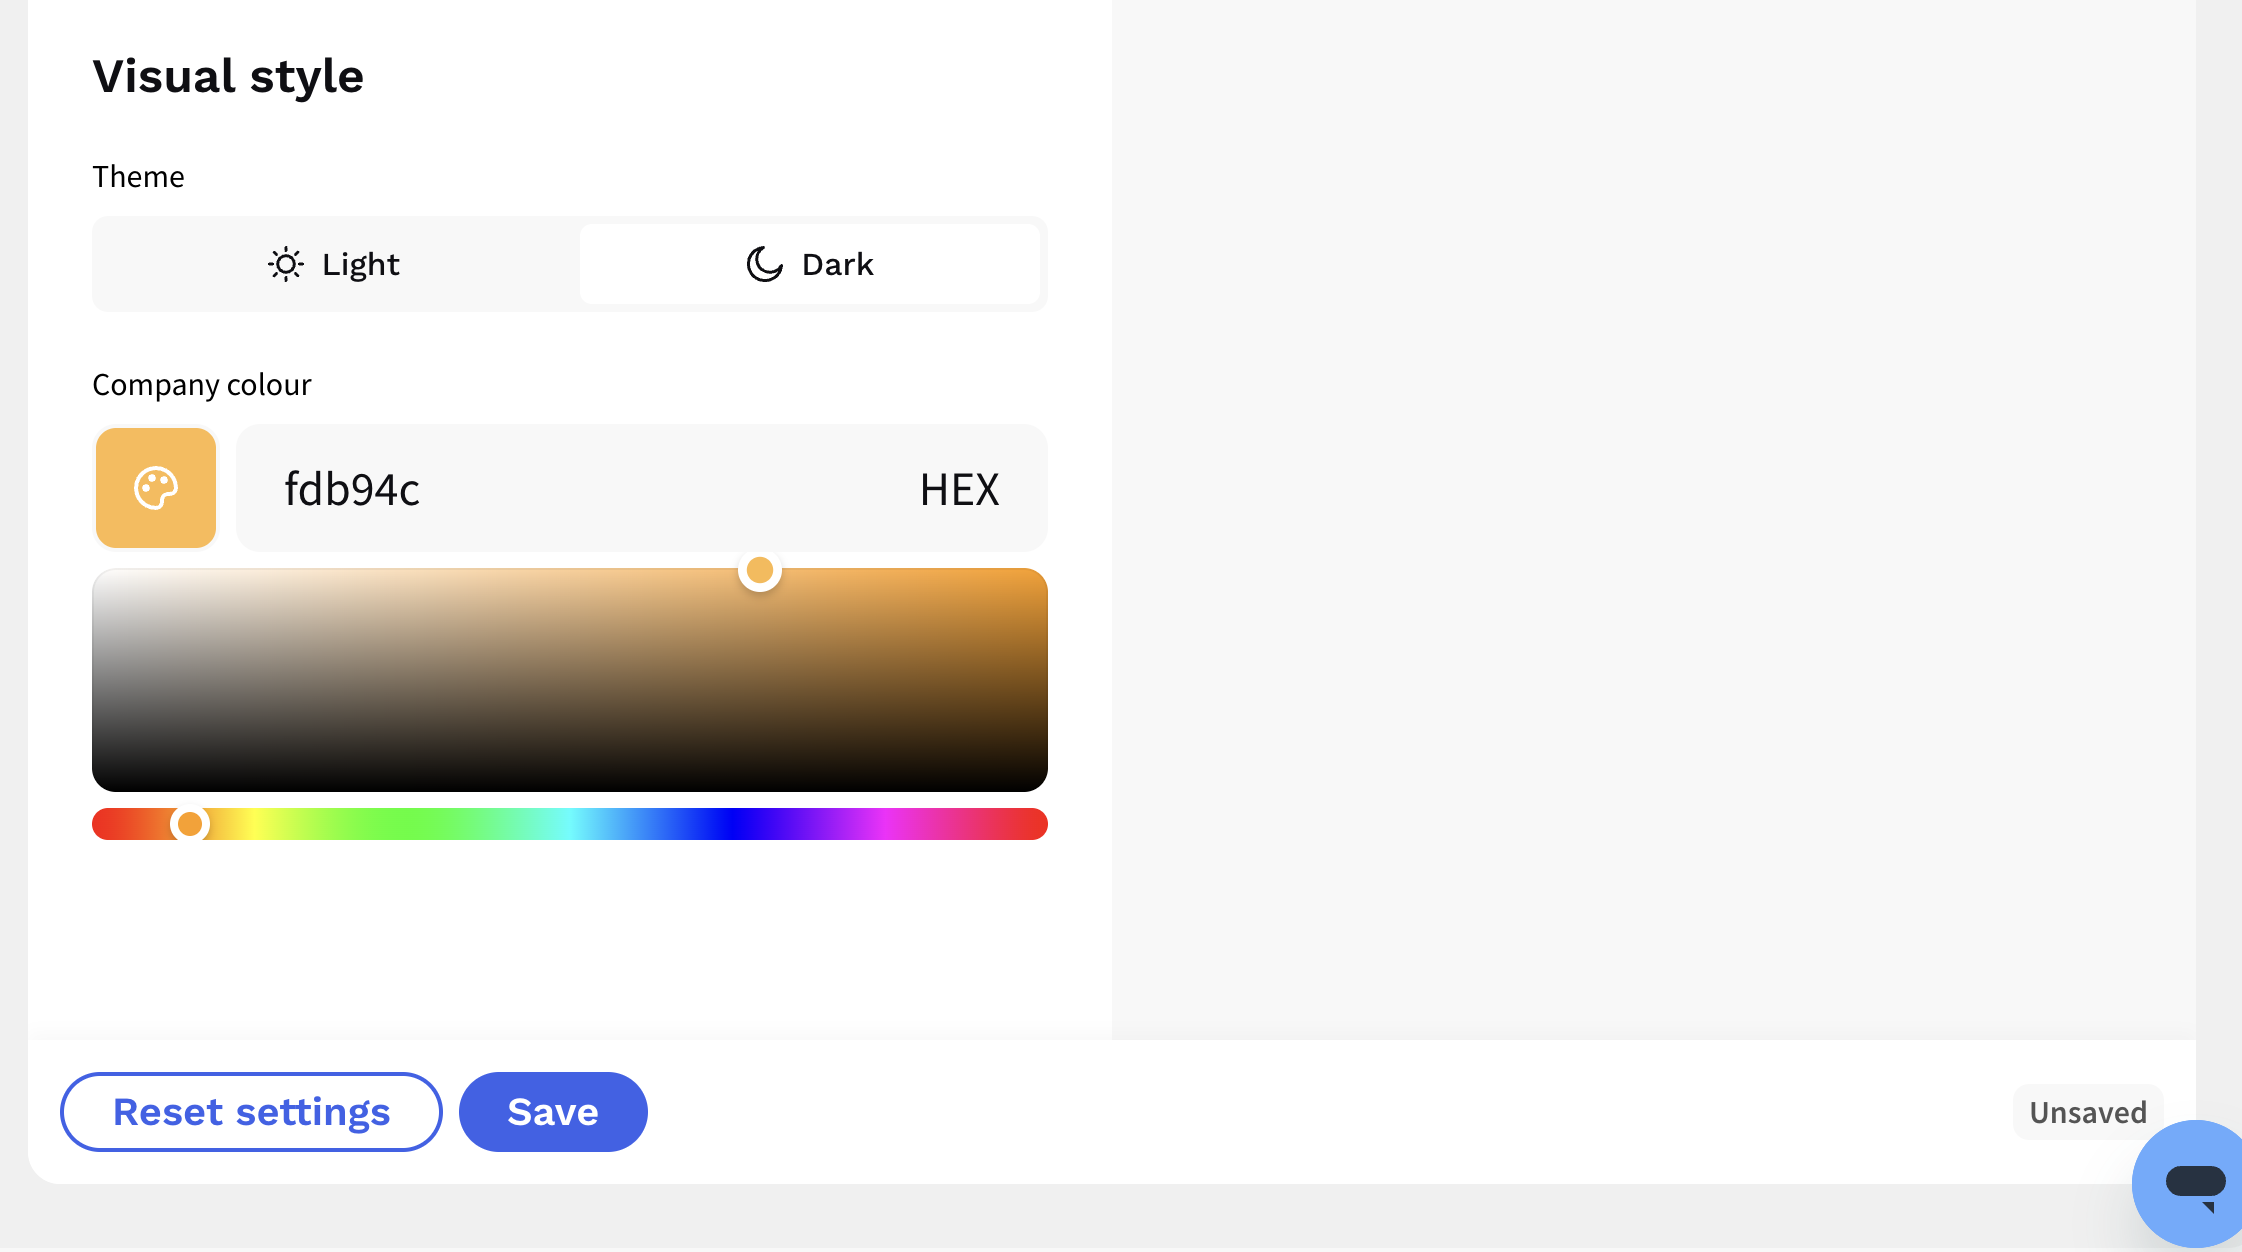Image resolution: width=2242 pixels, height=1252 pixels.
Task: Click the sun icon for Light theme
Action: [286, 264]
